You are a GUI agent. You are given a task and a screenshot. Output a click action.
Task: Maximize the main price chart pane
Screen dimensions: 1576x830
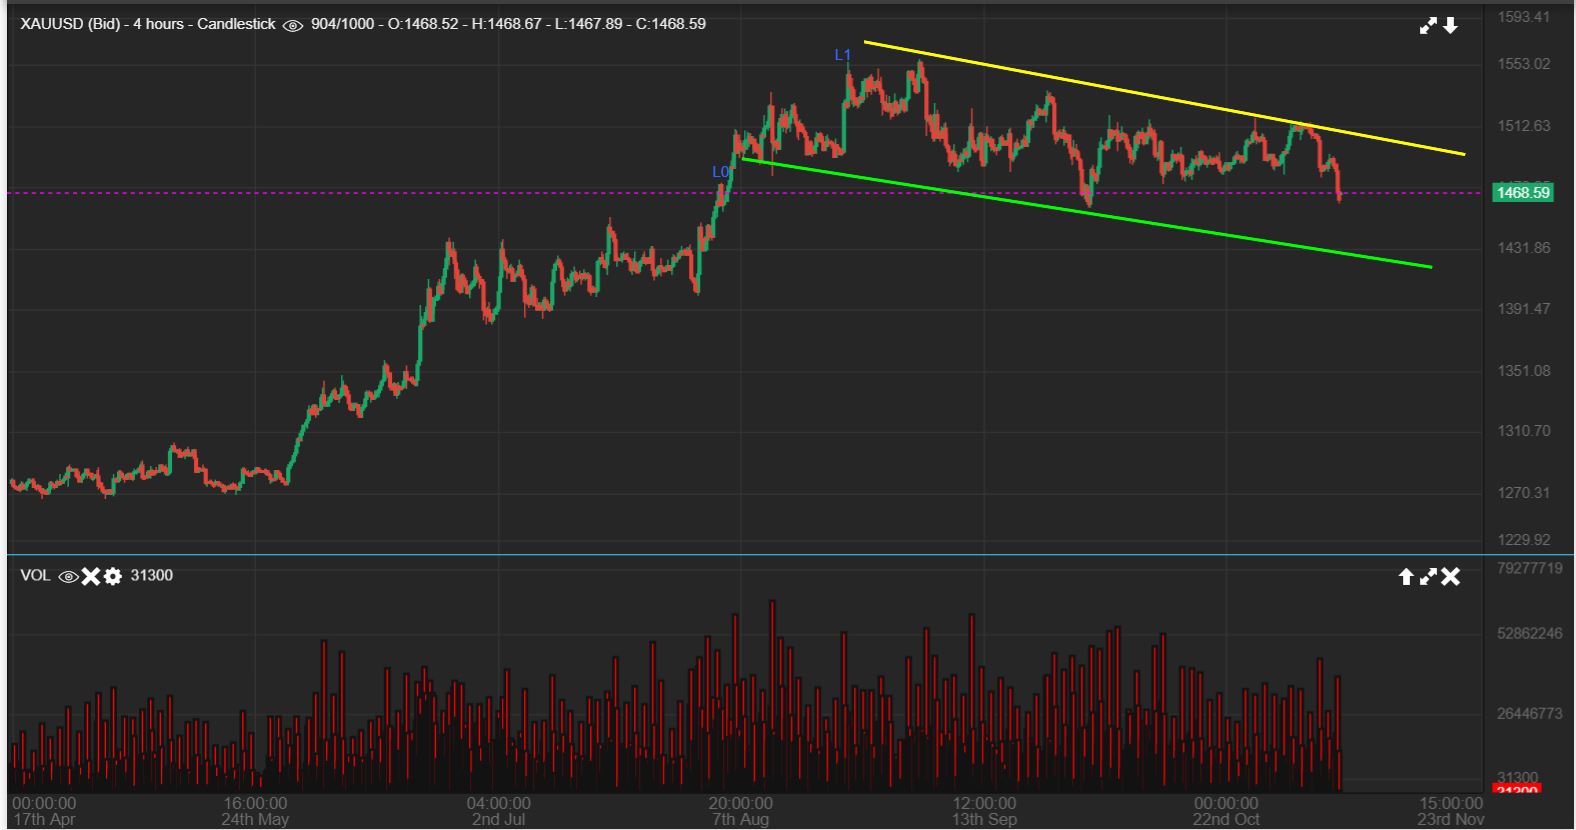[x=1428, y=26]
